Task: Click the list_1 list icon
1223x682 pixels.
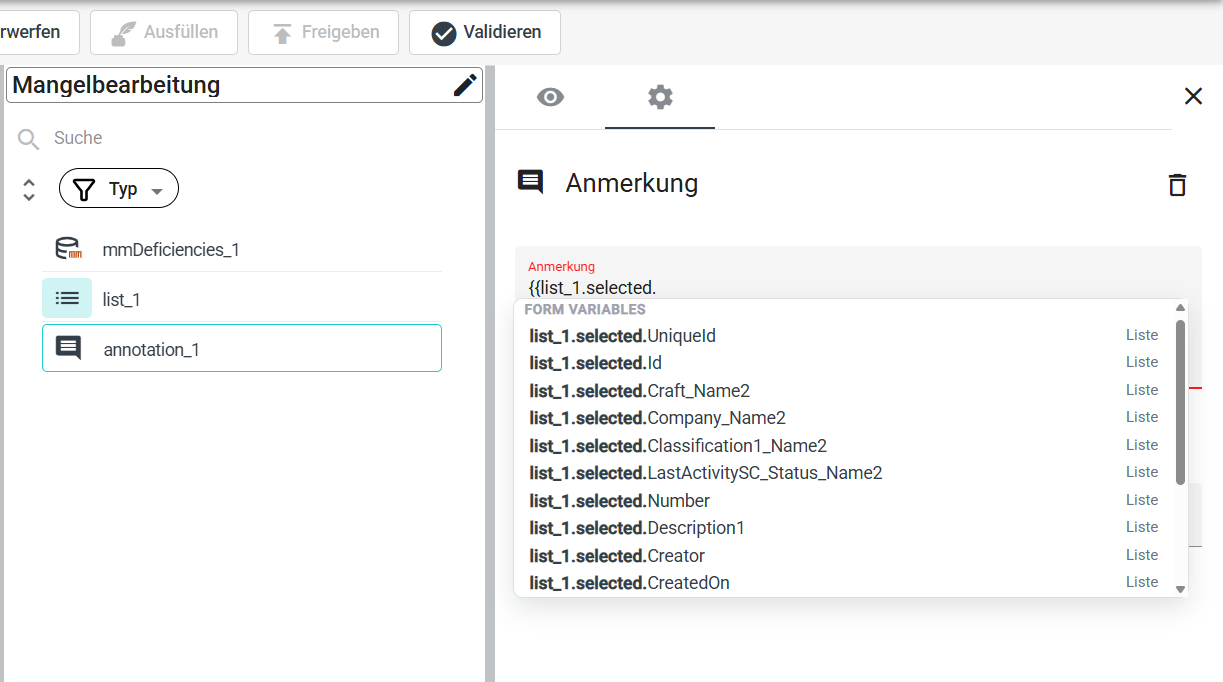Action: 67,298
